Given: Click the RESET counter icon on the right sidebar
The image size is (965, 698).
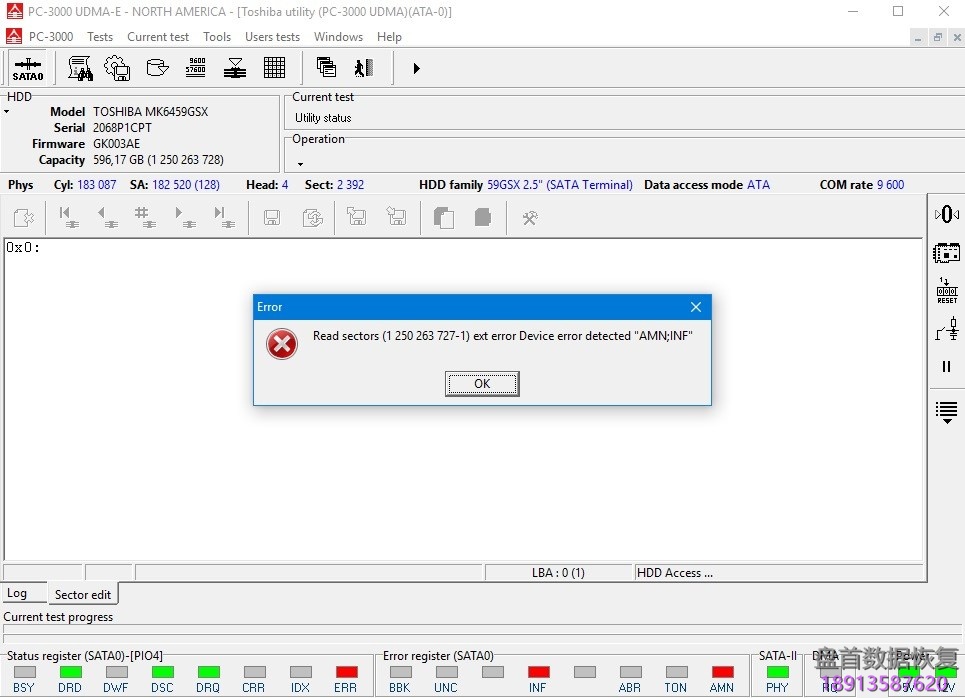Looking at the screenshot, I should point(946,291).
